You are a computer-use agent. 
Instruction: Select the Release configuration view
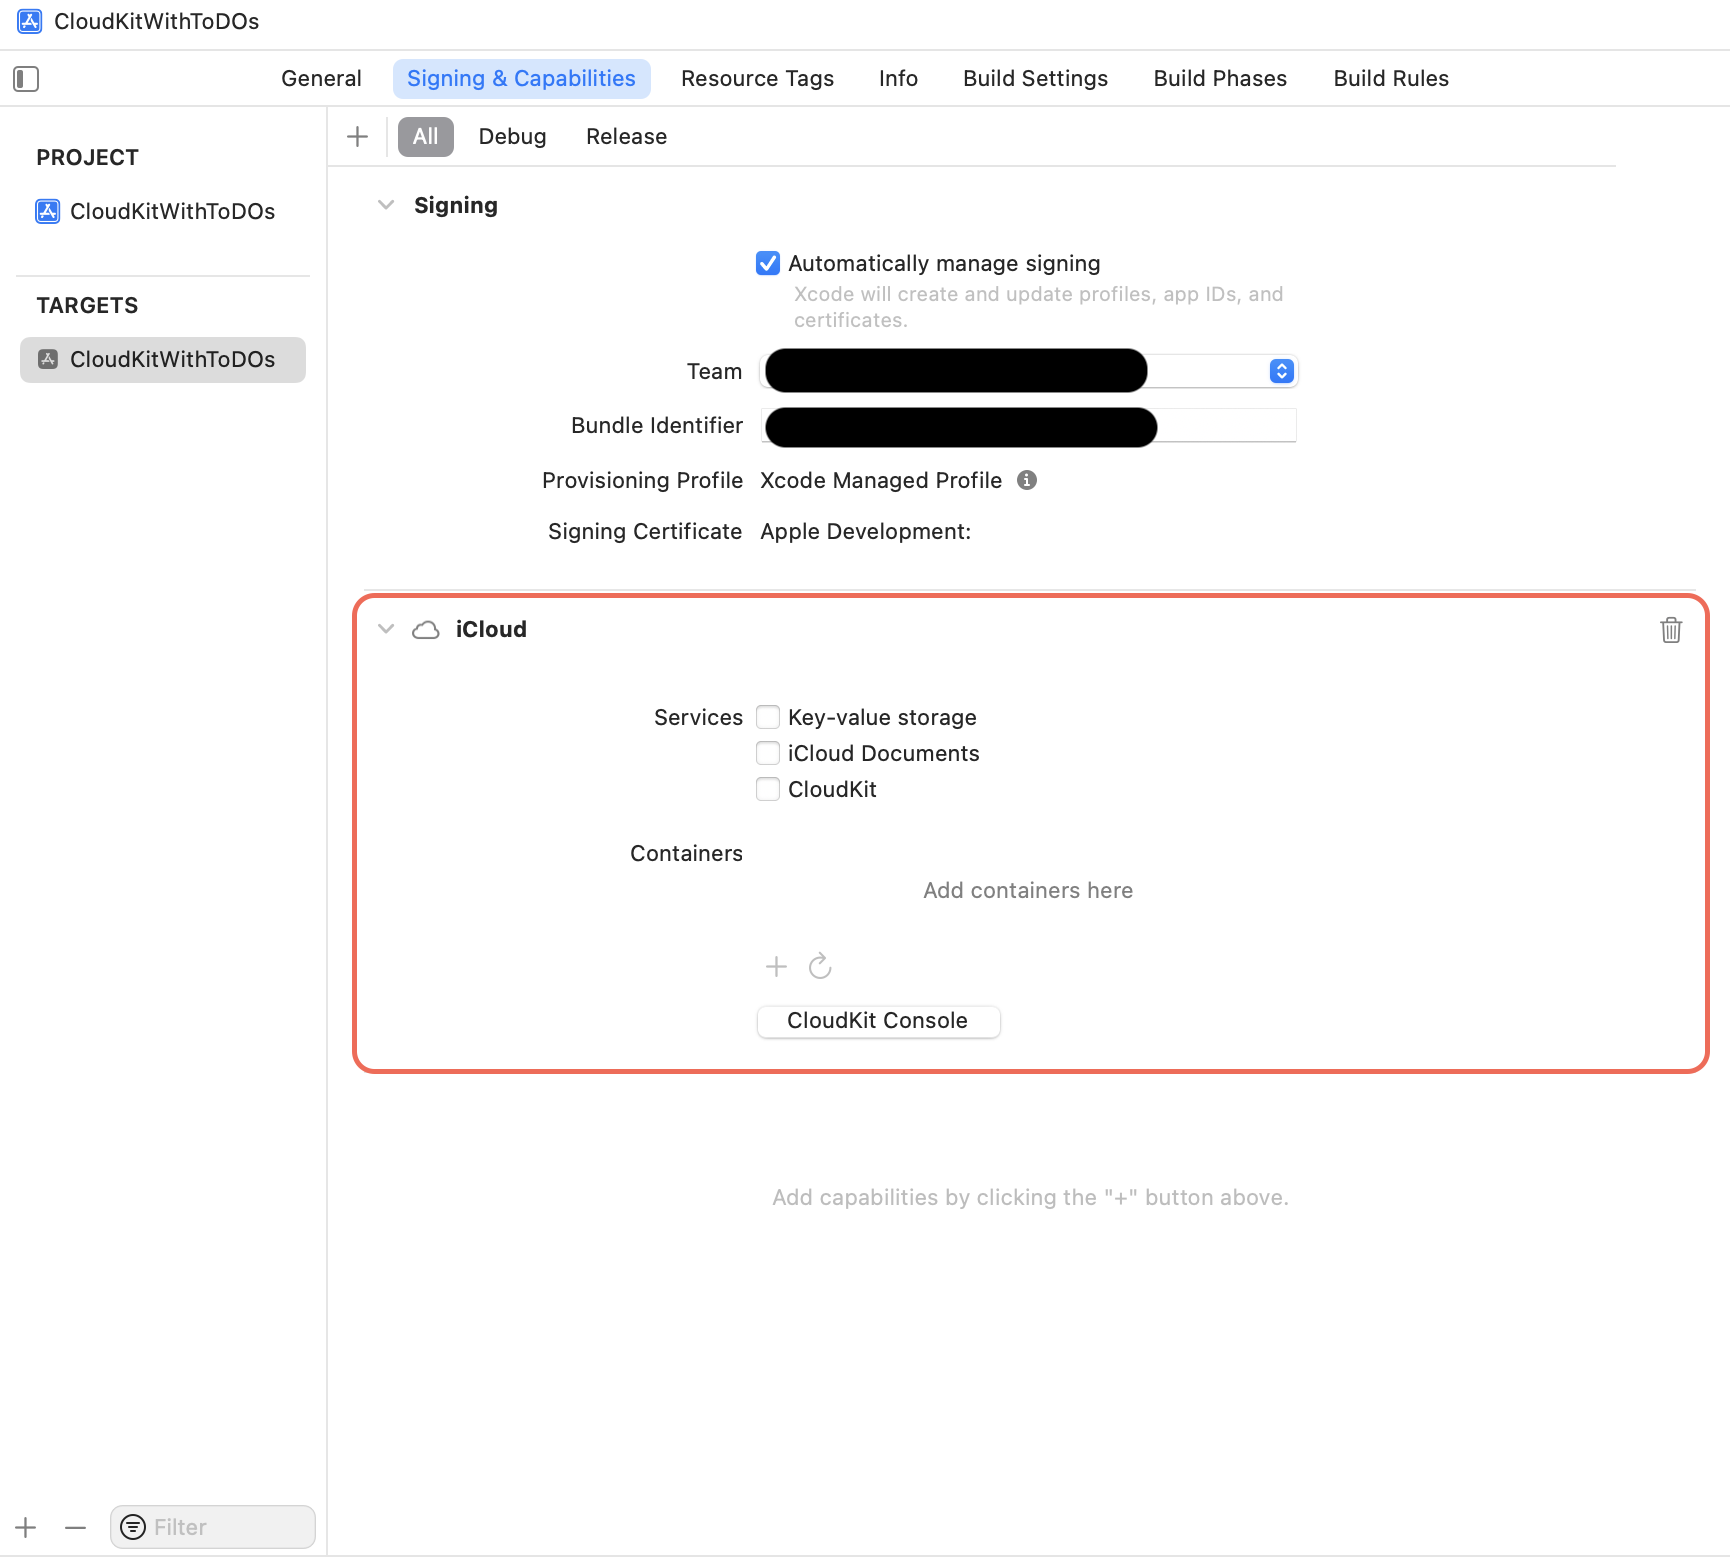click(626, 136)
